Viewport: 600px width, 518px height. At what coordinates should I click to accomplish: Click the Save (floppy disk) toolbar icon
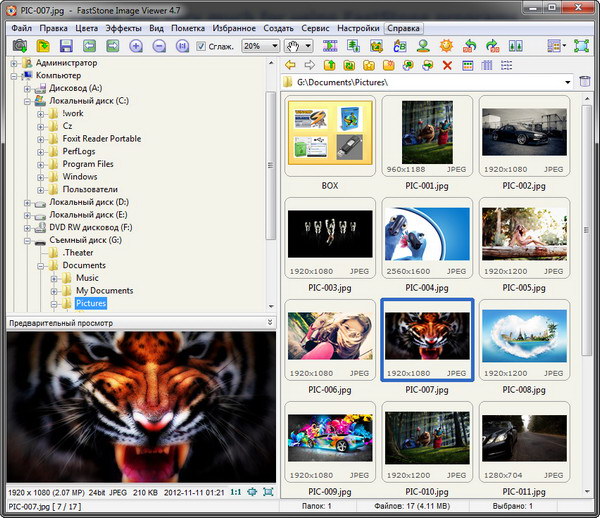[66, 46]
